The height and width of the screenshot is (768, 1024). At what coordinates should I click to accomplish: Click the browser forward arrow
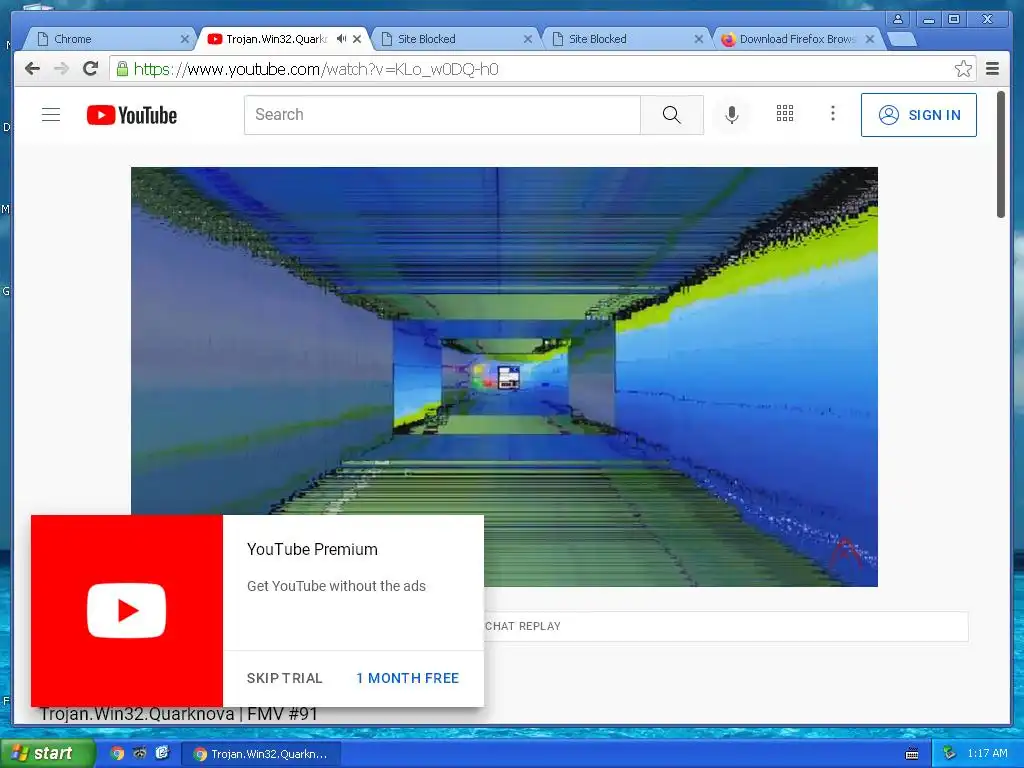tap(61, 69)
